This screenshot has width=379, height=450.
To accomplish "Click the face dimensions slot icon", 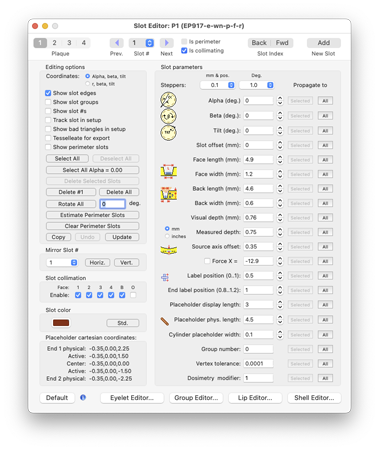I will pos(169,171).
